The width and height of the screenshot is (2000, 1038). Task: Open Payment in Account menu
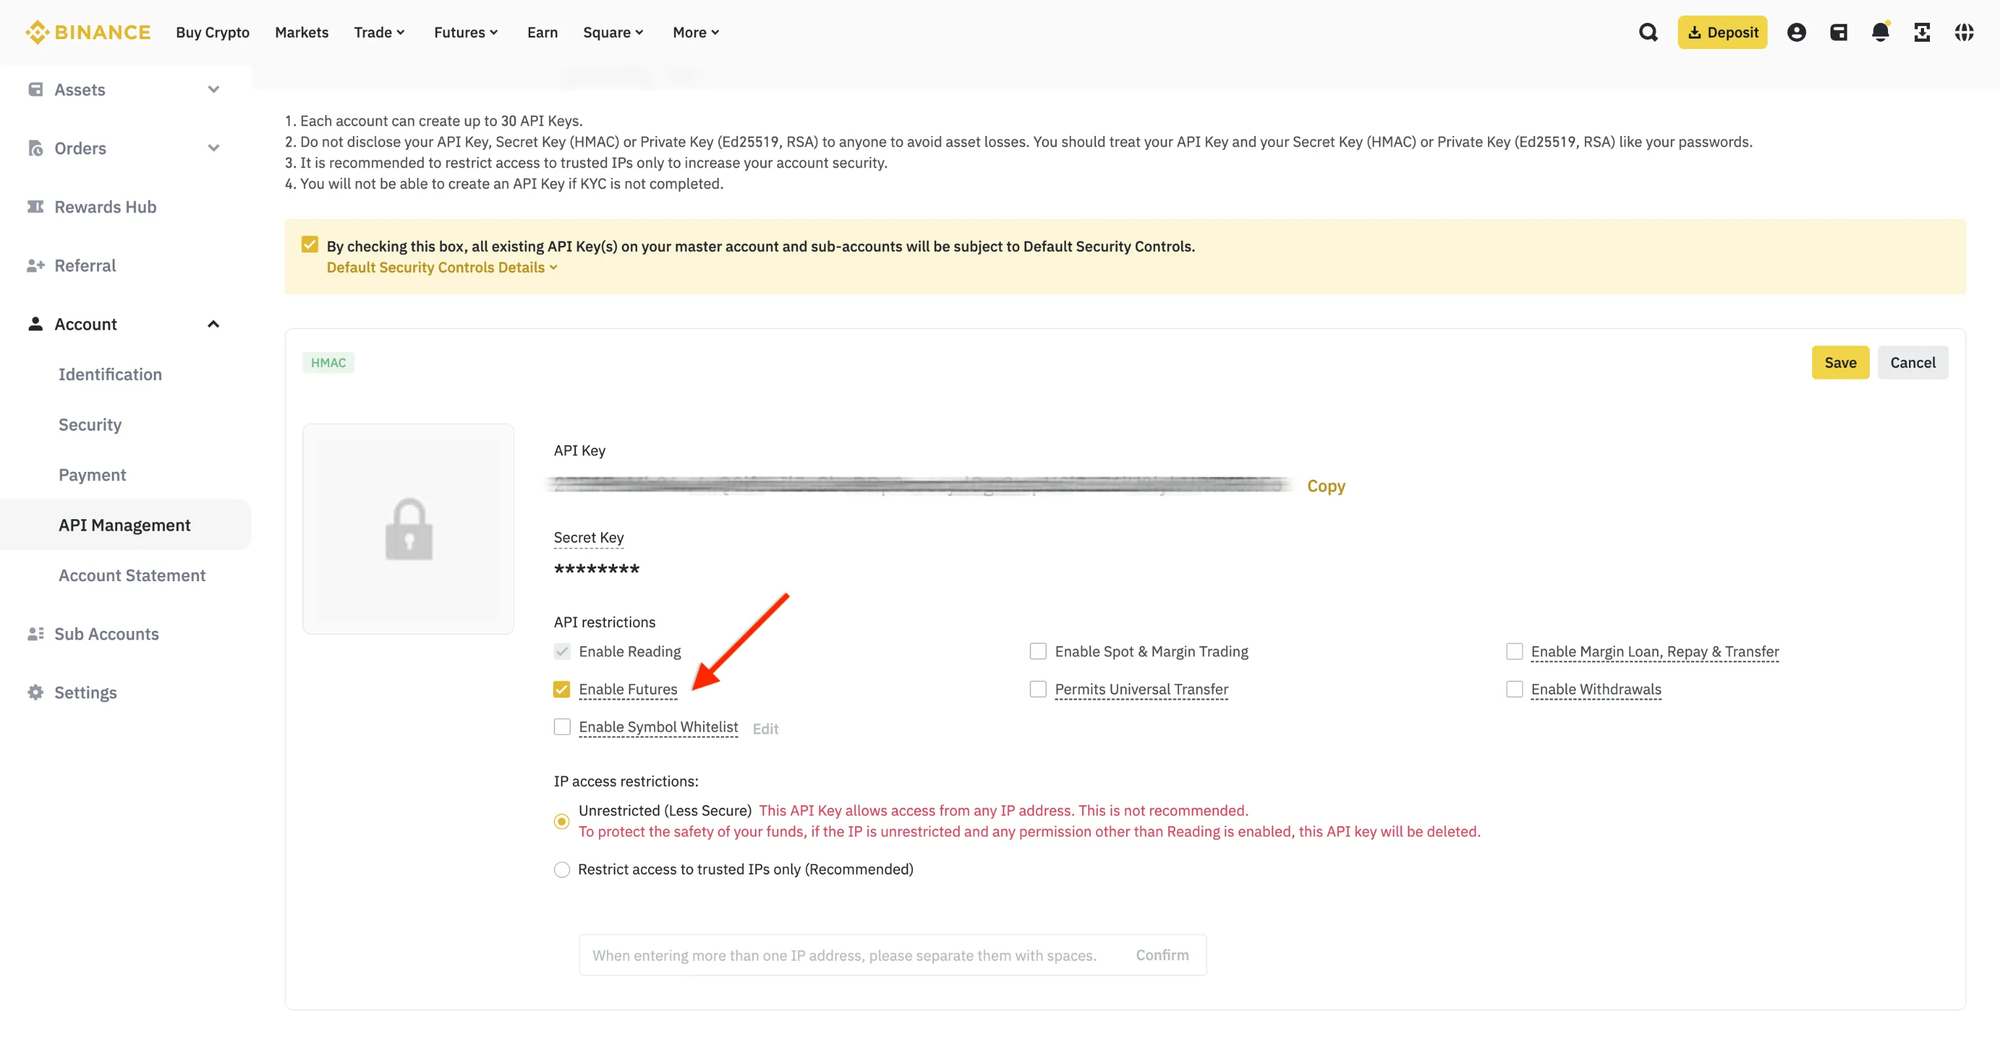click(x=92, y=474)
